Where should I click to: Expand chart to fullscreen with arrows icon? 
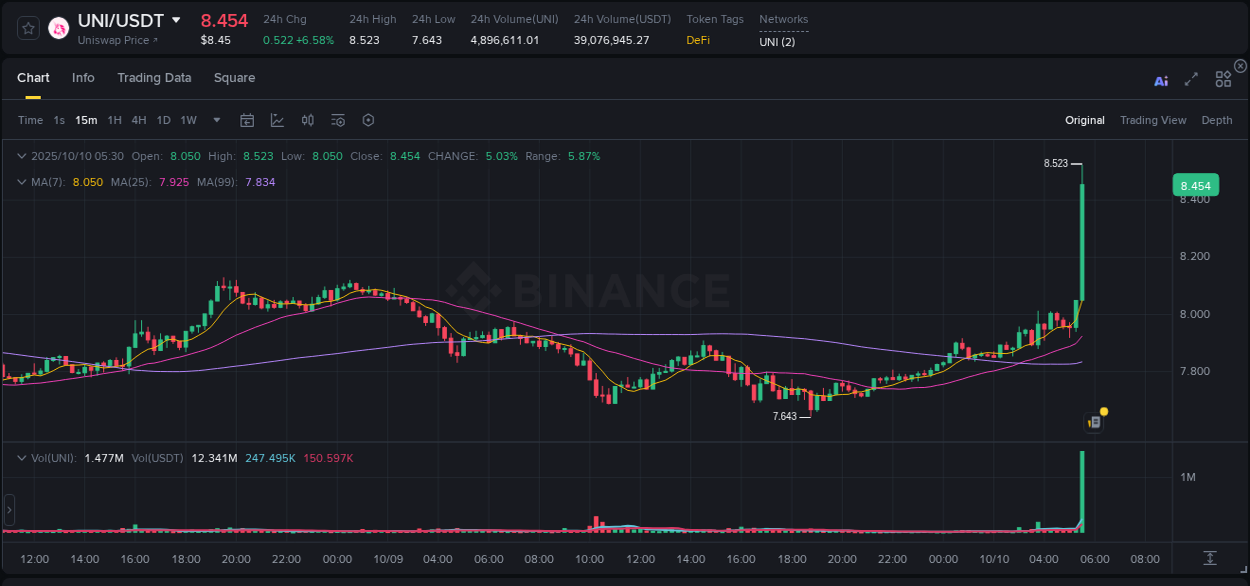[x=1191, y=79]
